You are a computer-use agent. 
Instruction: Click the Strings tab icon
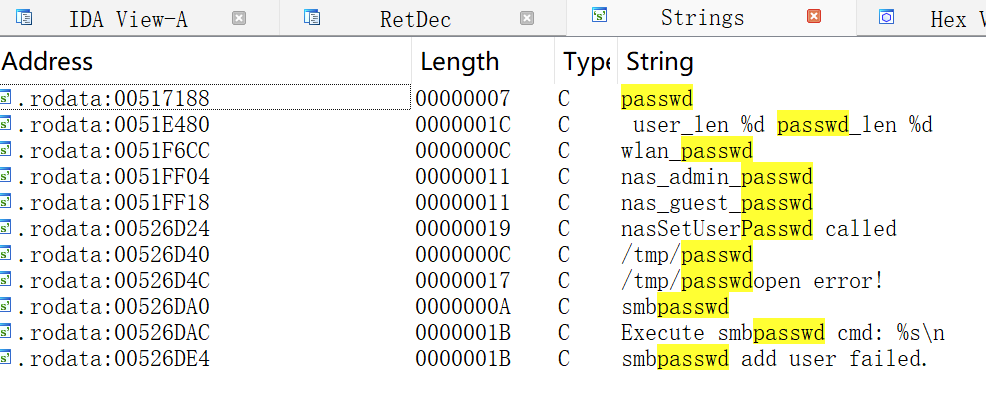pyautogui.click(x=599, y=16)
